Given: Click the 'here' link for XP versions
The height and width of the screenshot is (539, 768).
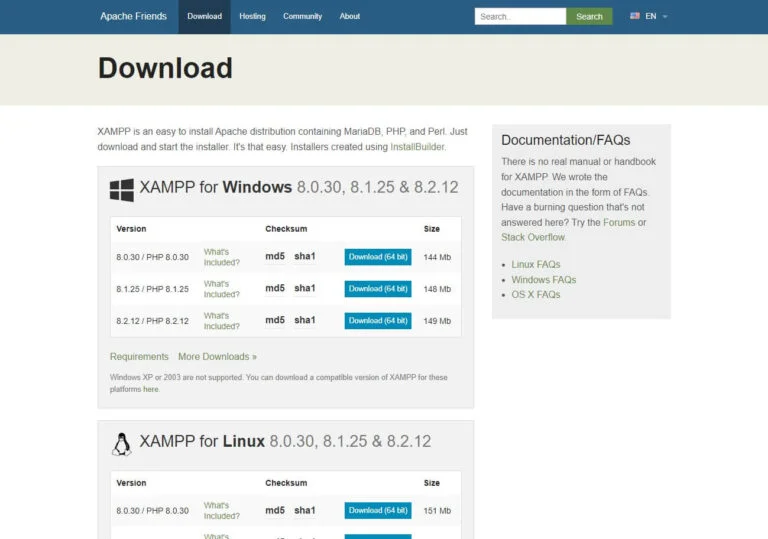Looking at the screenshot, I should coord(151,389).
